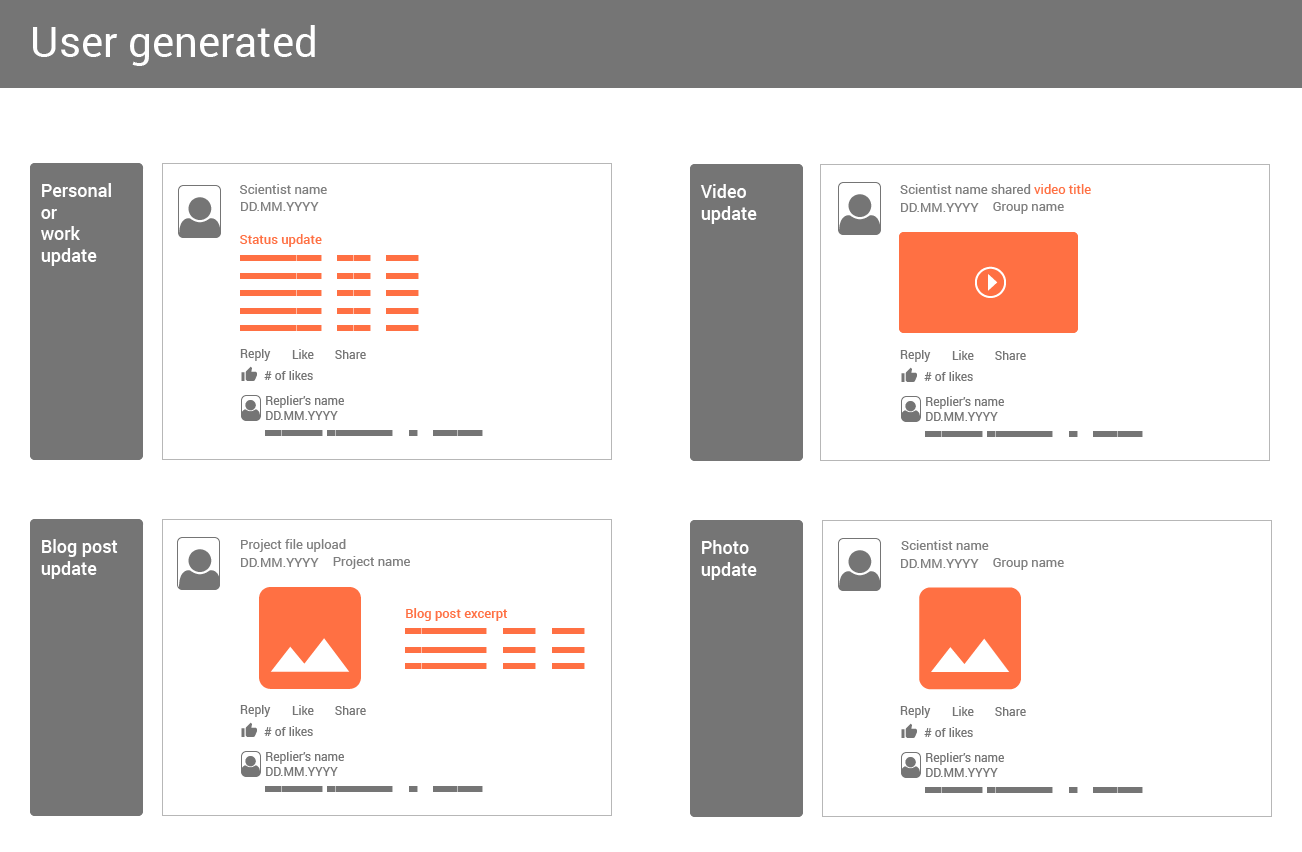Screen dimensions: 1302x852
Task: Open the Status update link
Action: 280,239
